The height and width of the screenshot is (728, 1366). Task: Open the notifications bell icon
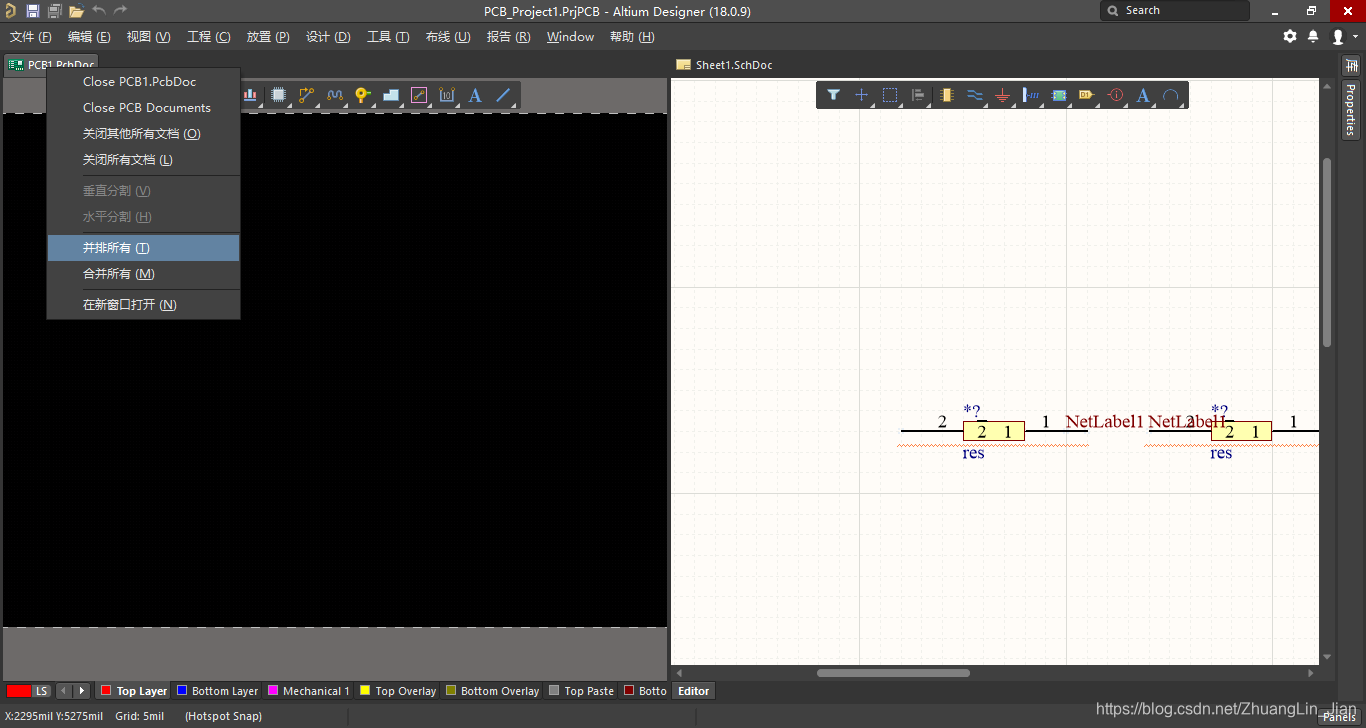[x=1313, y=36]
